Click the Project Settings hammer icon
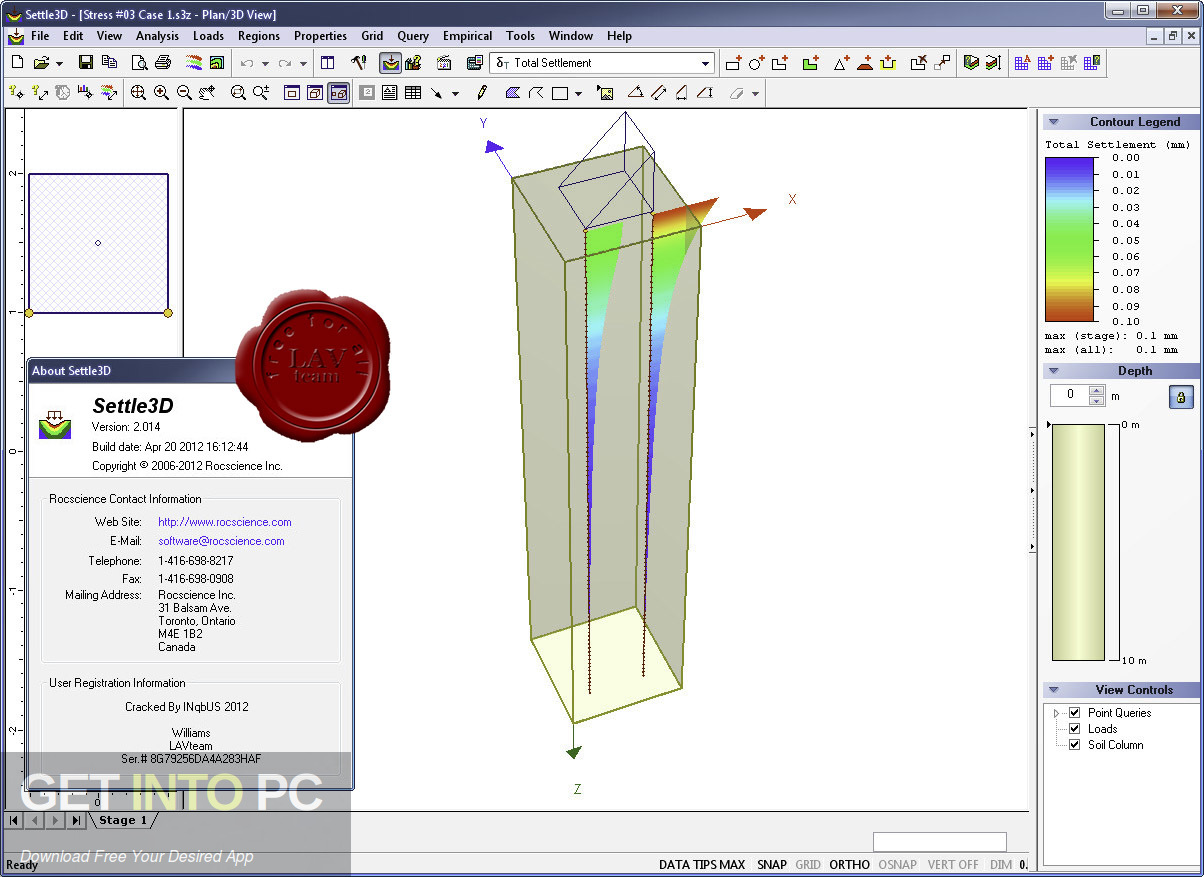This screenshot has width=1204, height=877. click(x=360, y=63)
